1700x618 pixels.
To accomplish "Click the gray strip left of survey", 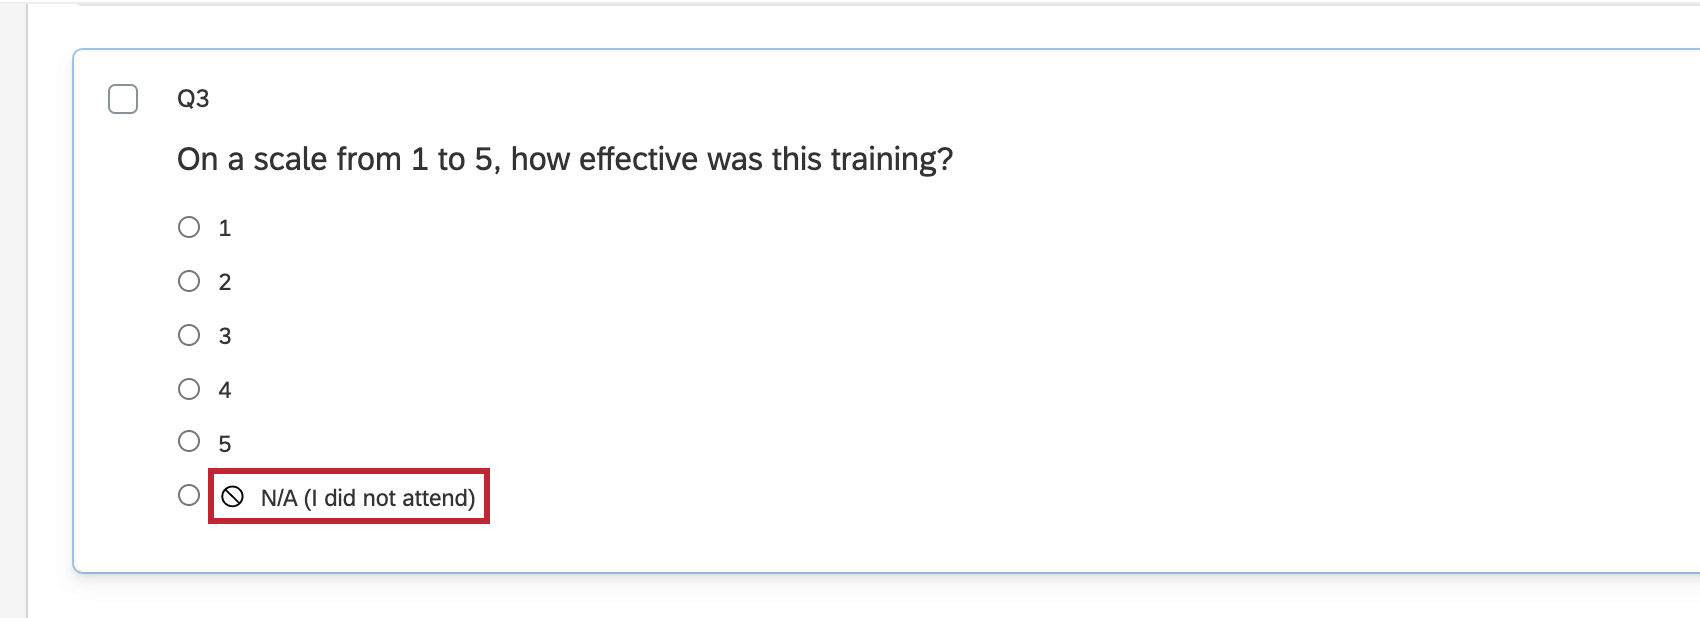I will (12, 300).
